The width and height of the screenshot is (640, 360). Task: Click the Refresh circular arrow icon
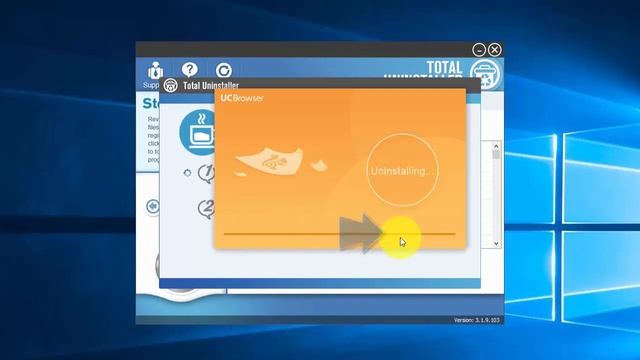[x=224, y=71]
